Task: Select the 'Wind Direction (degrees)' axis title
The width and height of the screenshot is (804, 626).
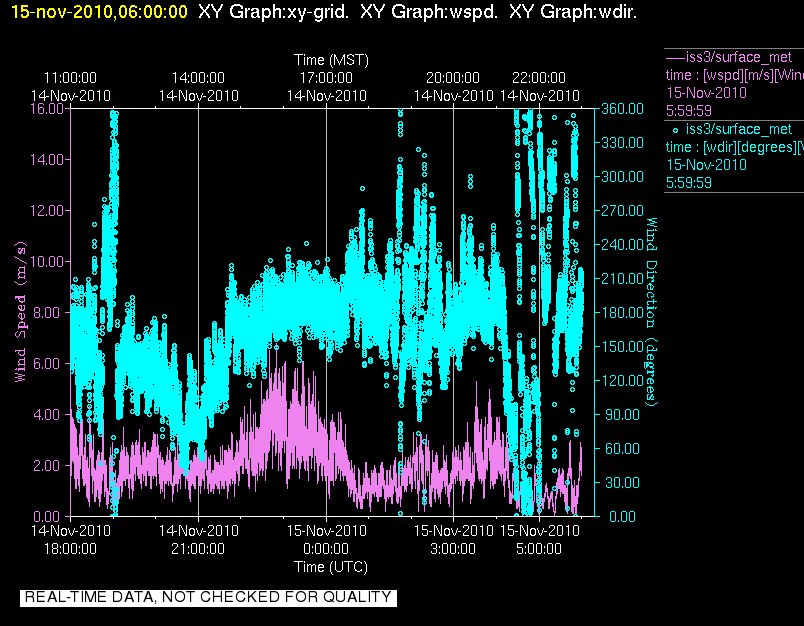Action: 651,312
